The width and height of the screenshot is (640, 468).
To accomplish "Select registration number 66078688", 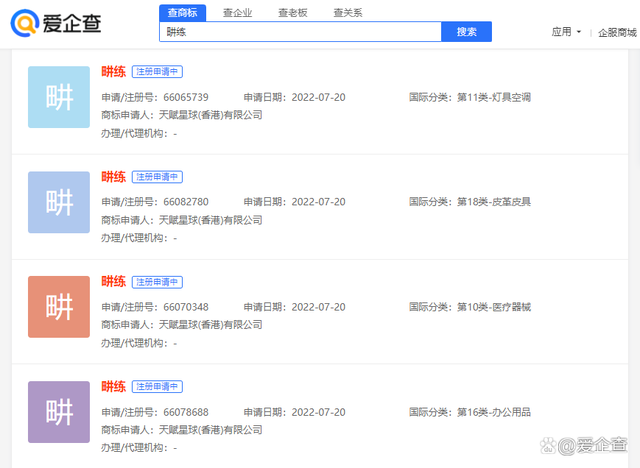I will tap(186, 413).
